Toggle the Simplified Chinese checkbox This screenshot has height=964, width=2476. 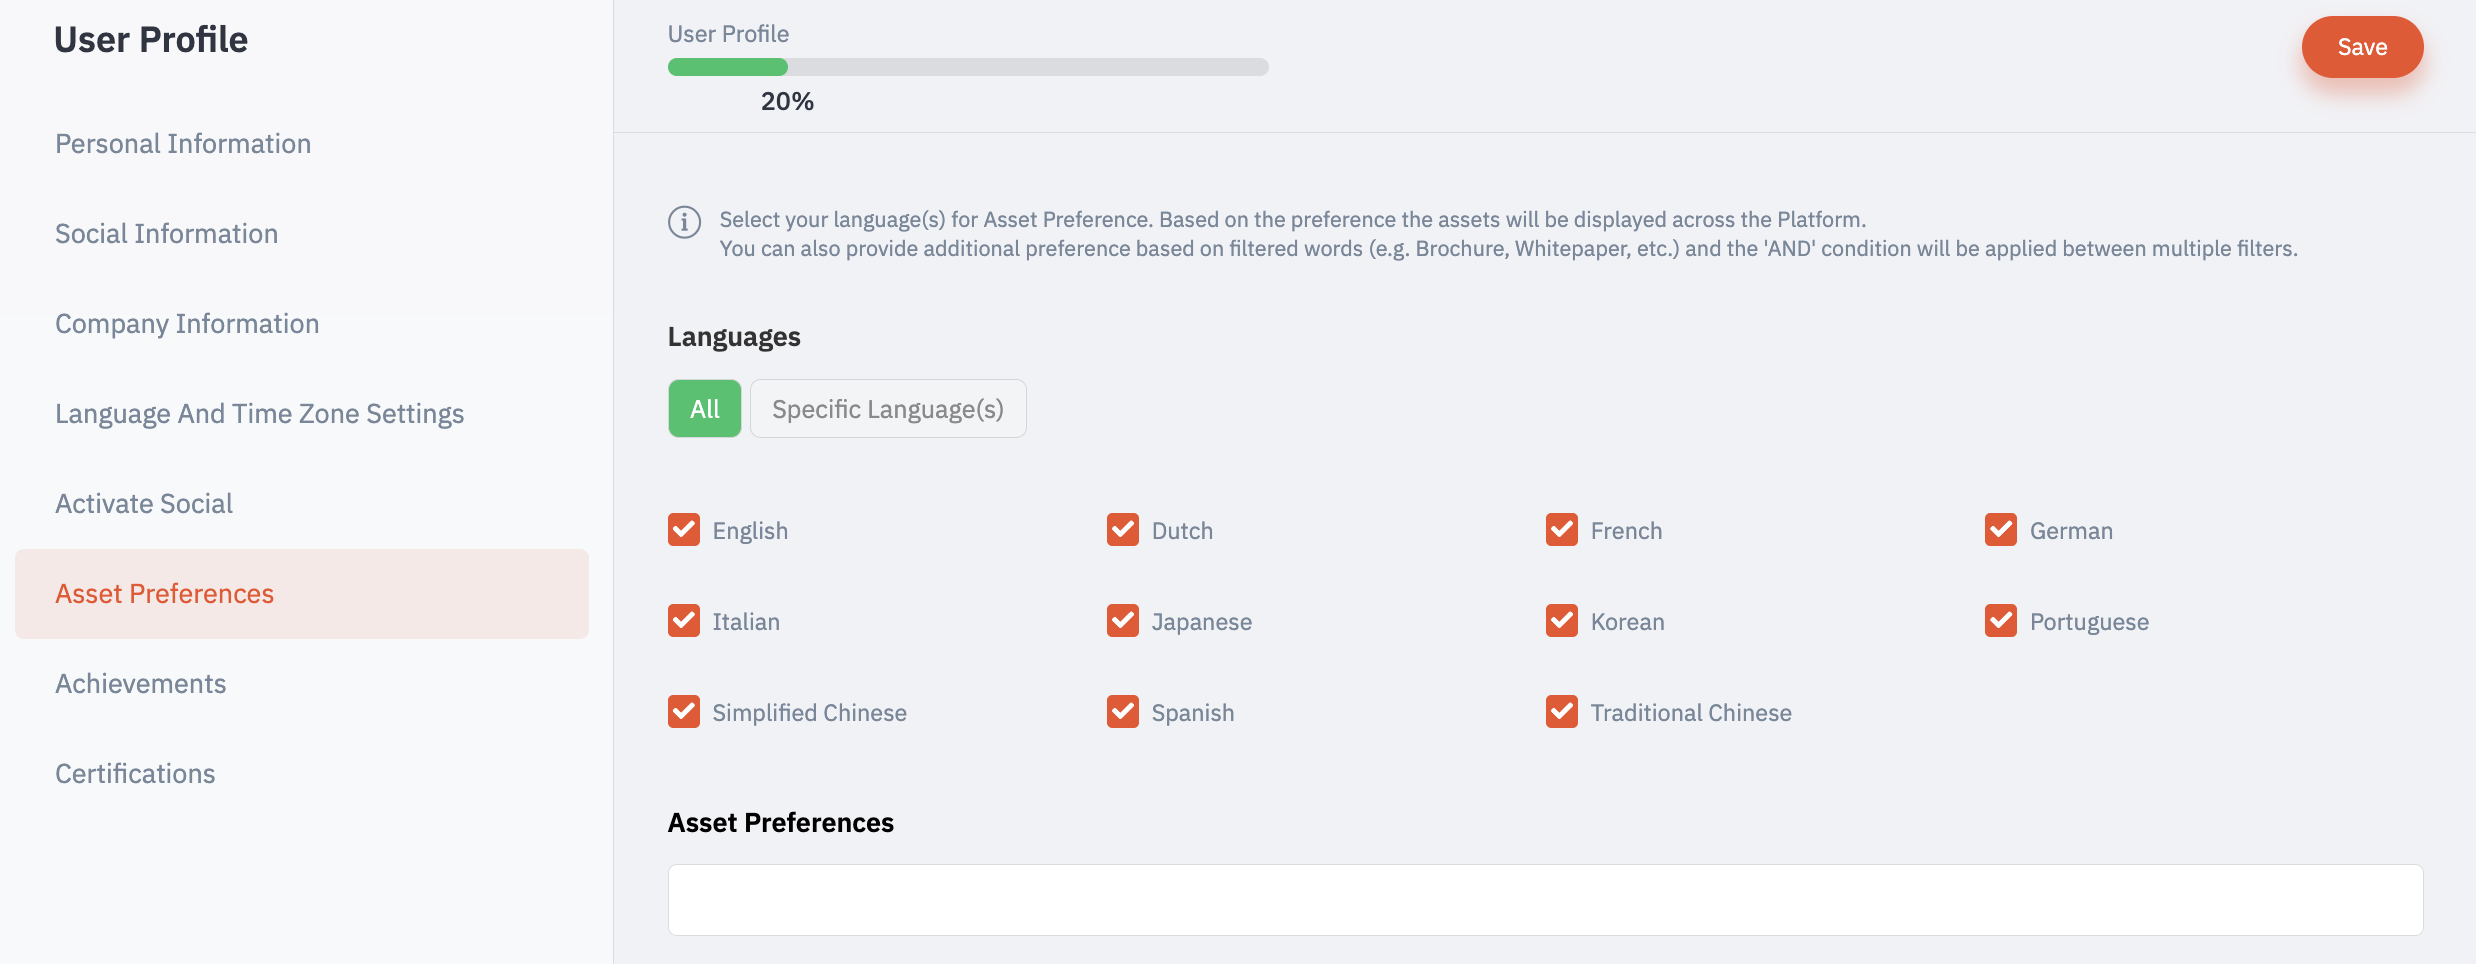coord(684,712)
